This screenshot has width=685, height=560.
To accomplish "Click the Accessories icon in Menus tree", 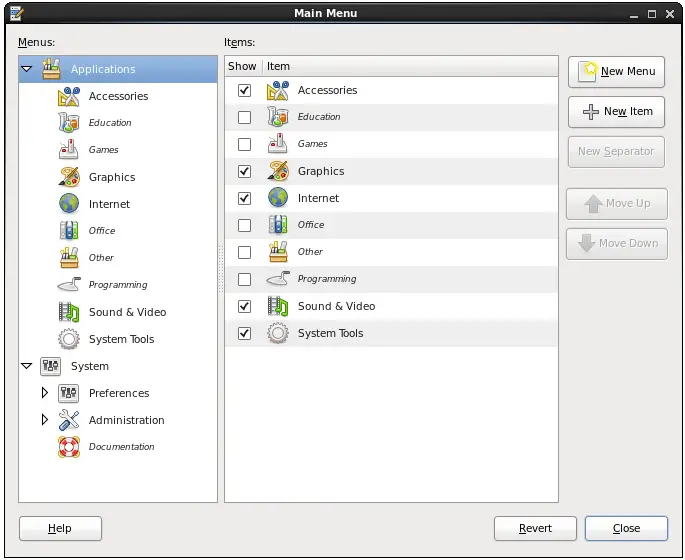I will point(69,97).
